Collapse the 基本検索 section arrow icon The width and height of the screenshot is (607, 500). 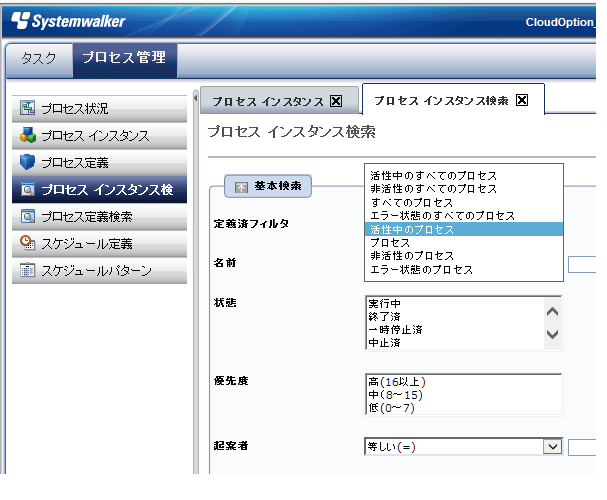(x=241, y=187)
